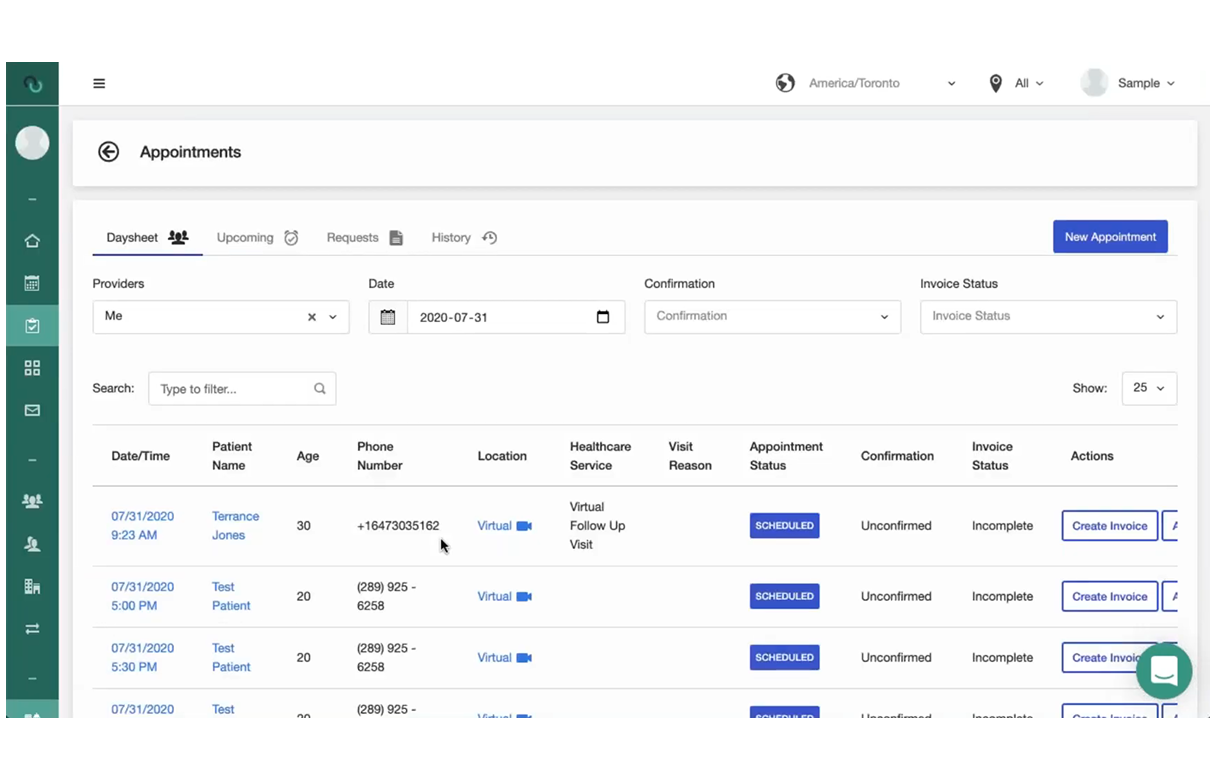Screen dimensions: 1216x780
Task: Open Test Patient link in the 5:30 PM row
Action: click(231, 658)
